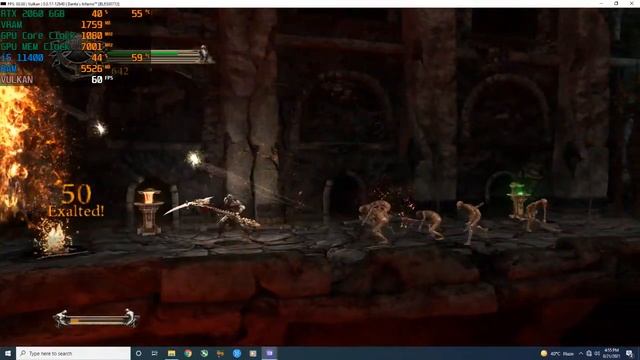This screenshot has width=640, height=360.
Task: Click the '1759' VRAM usage value
Action: point(91,24)
